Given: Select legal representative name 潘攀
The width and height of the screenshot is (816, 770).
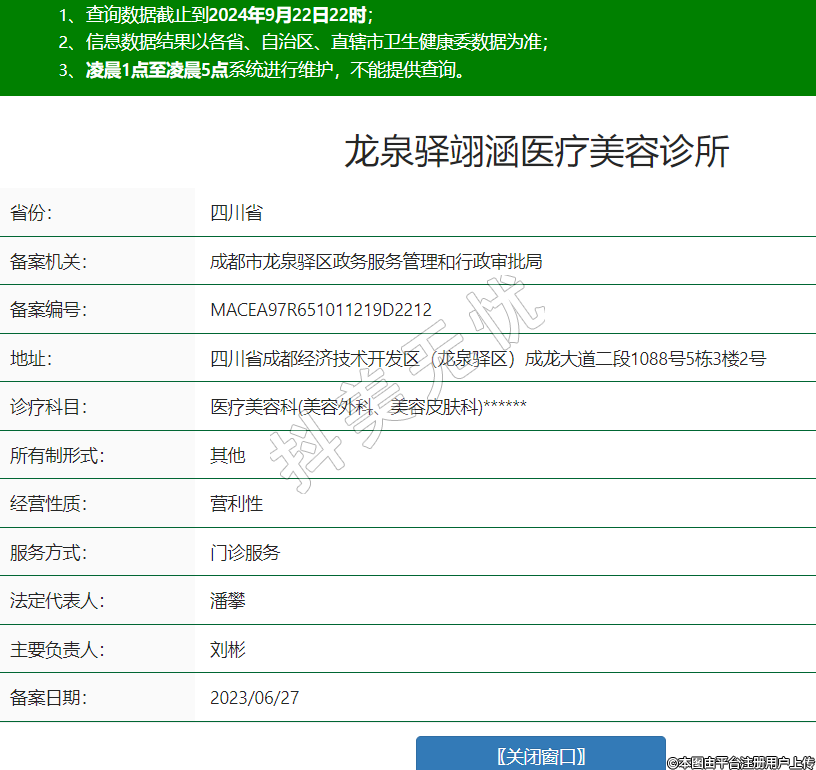Looking at the screenshot, I should point(227,601).
